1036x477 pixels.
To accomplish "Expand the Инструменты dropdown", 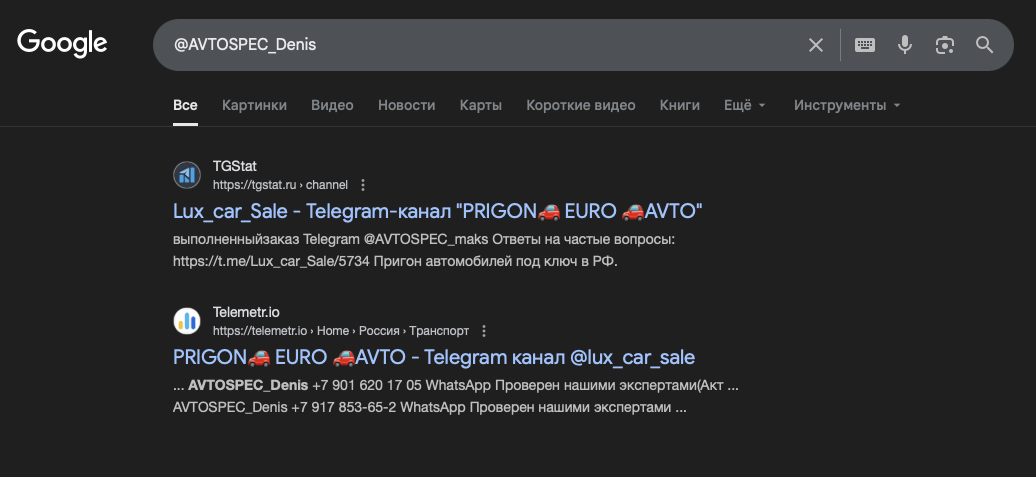I will point(847,105).
